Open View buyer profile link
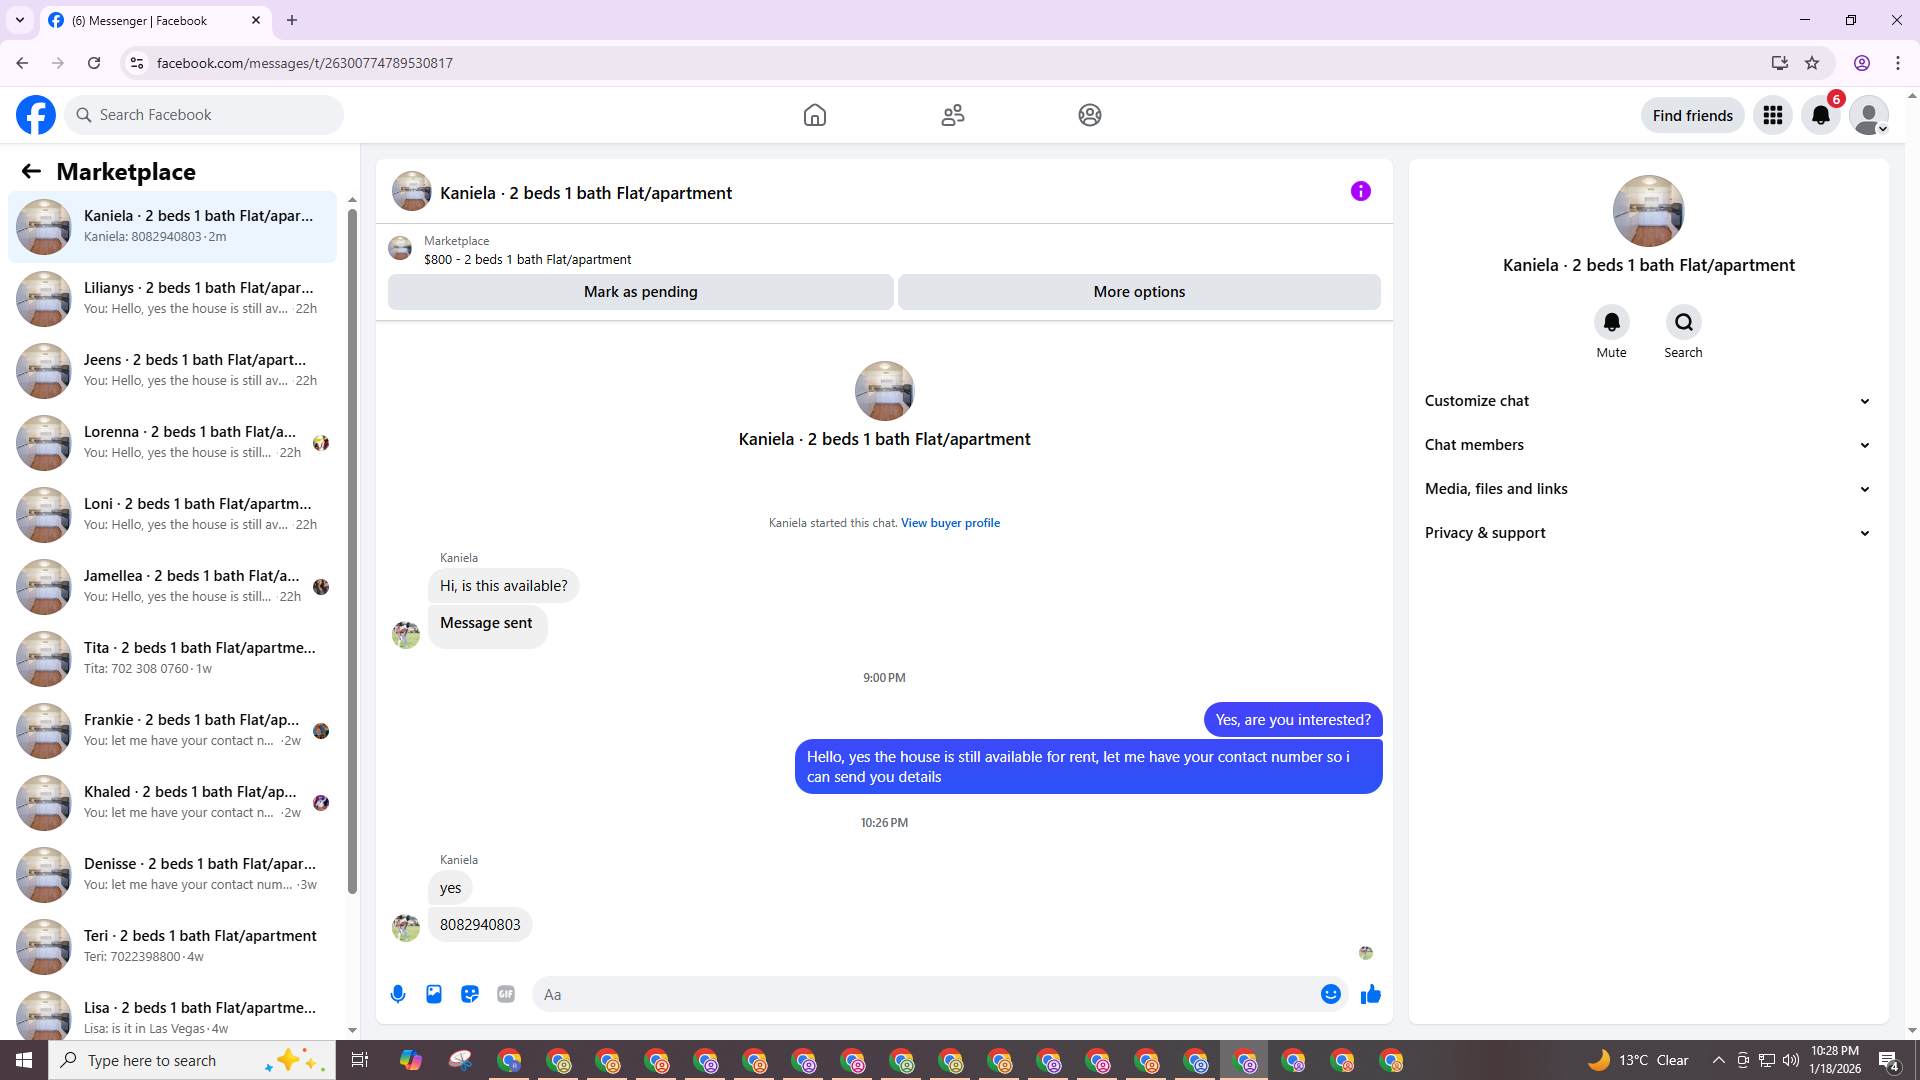Screen dimensions: 1920x1080 (x=950, y=523)
